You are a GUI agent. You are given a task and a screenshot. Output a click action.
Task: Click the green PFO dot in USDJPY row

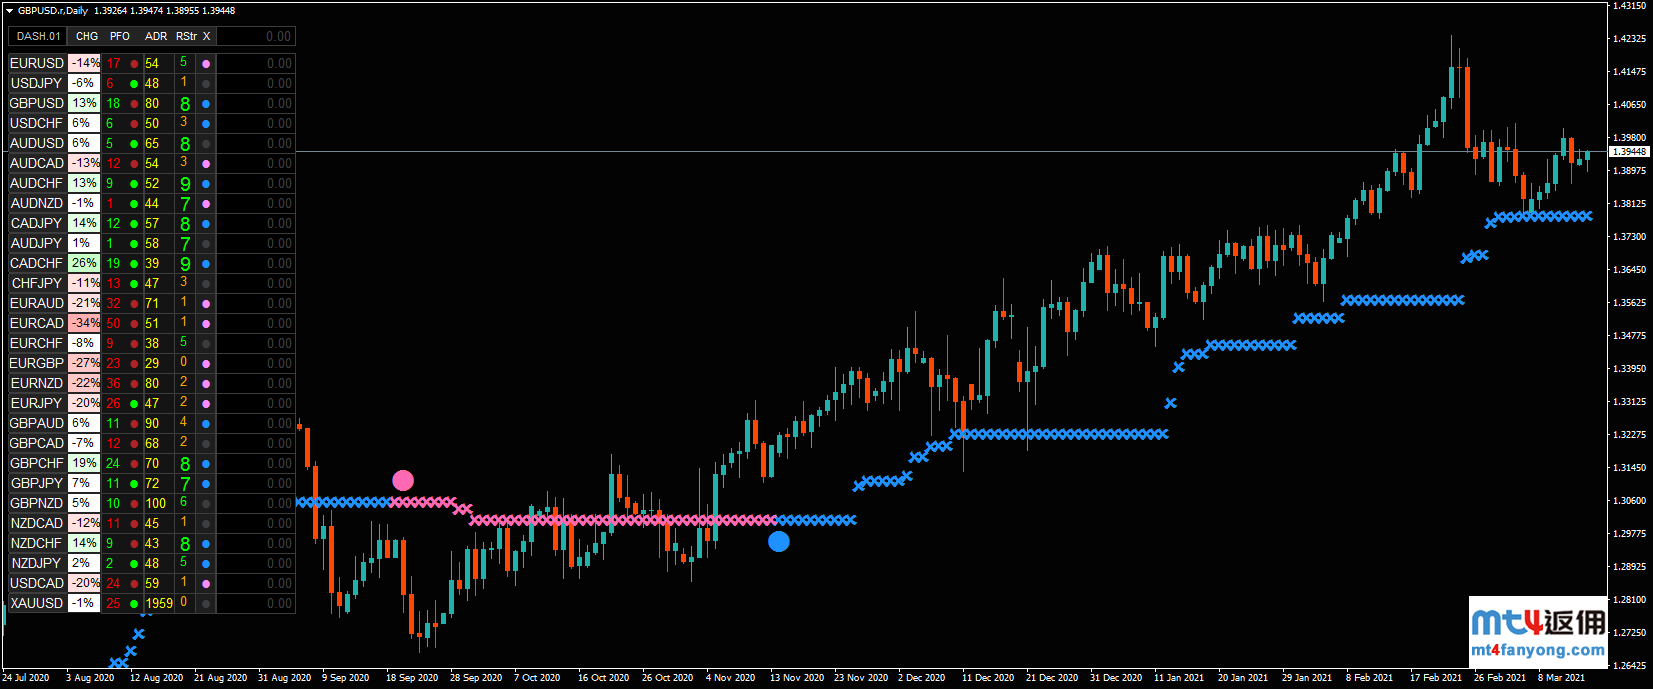tap(134, 84)
